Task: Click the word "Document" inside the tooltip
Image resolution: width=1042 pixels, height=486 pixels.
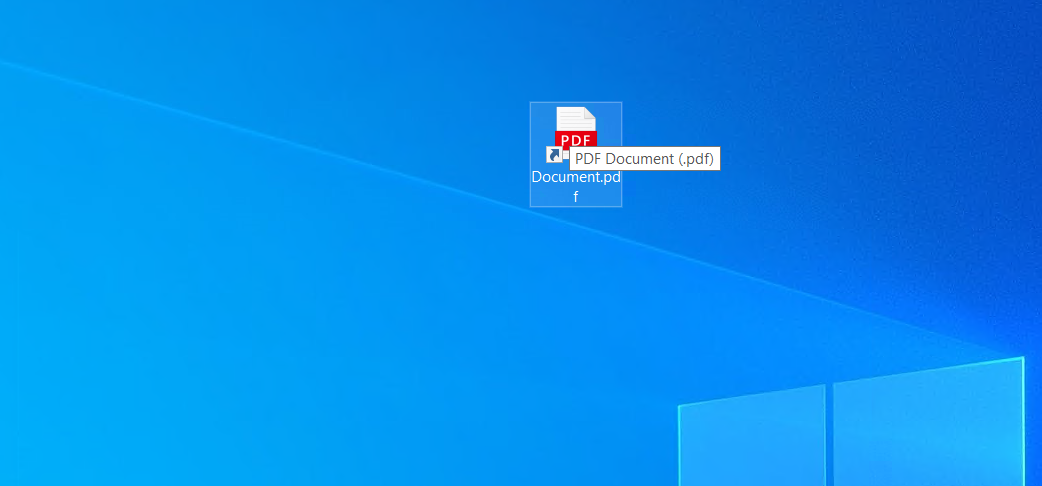Action: click(637, 159)
